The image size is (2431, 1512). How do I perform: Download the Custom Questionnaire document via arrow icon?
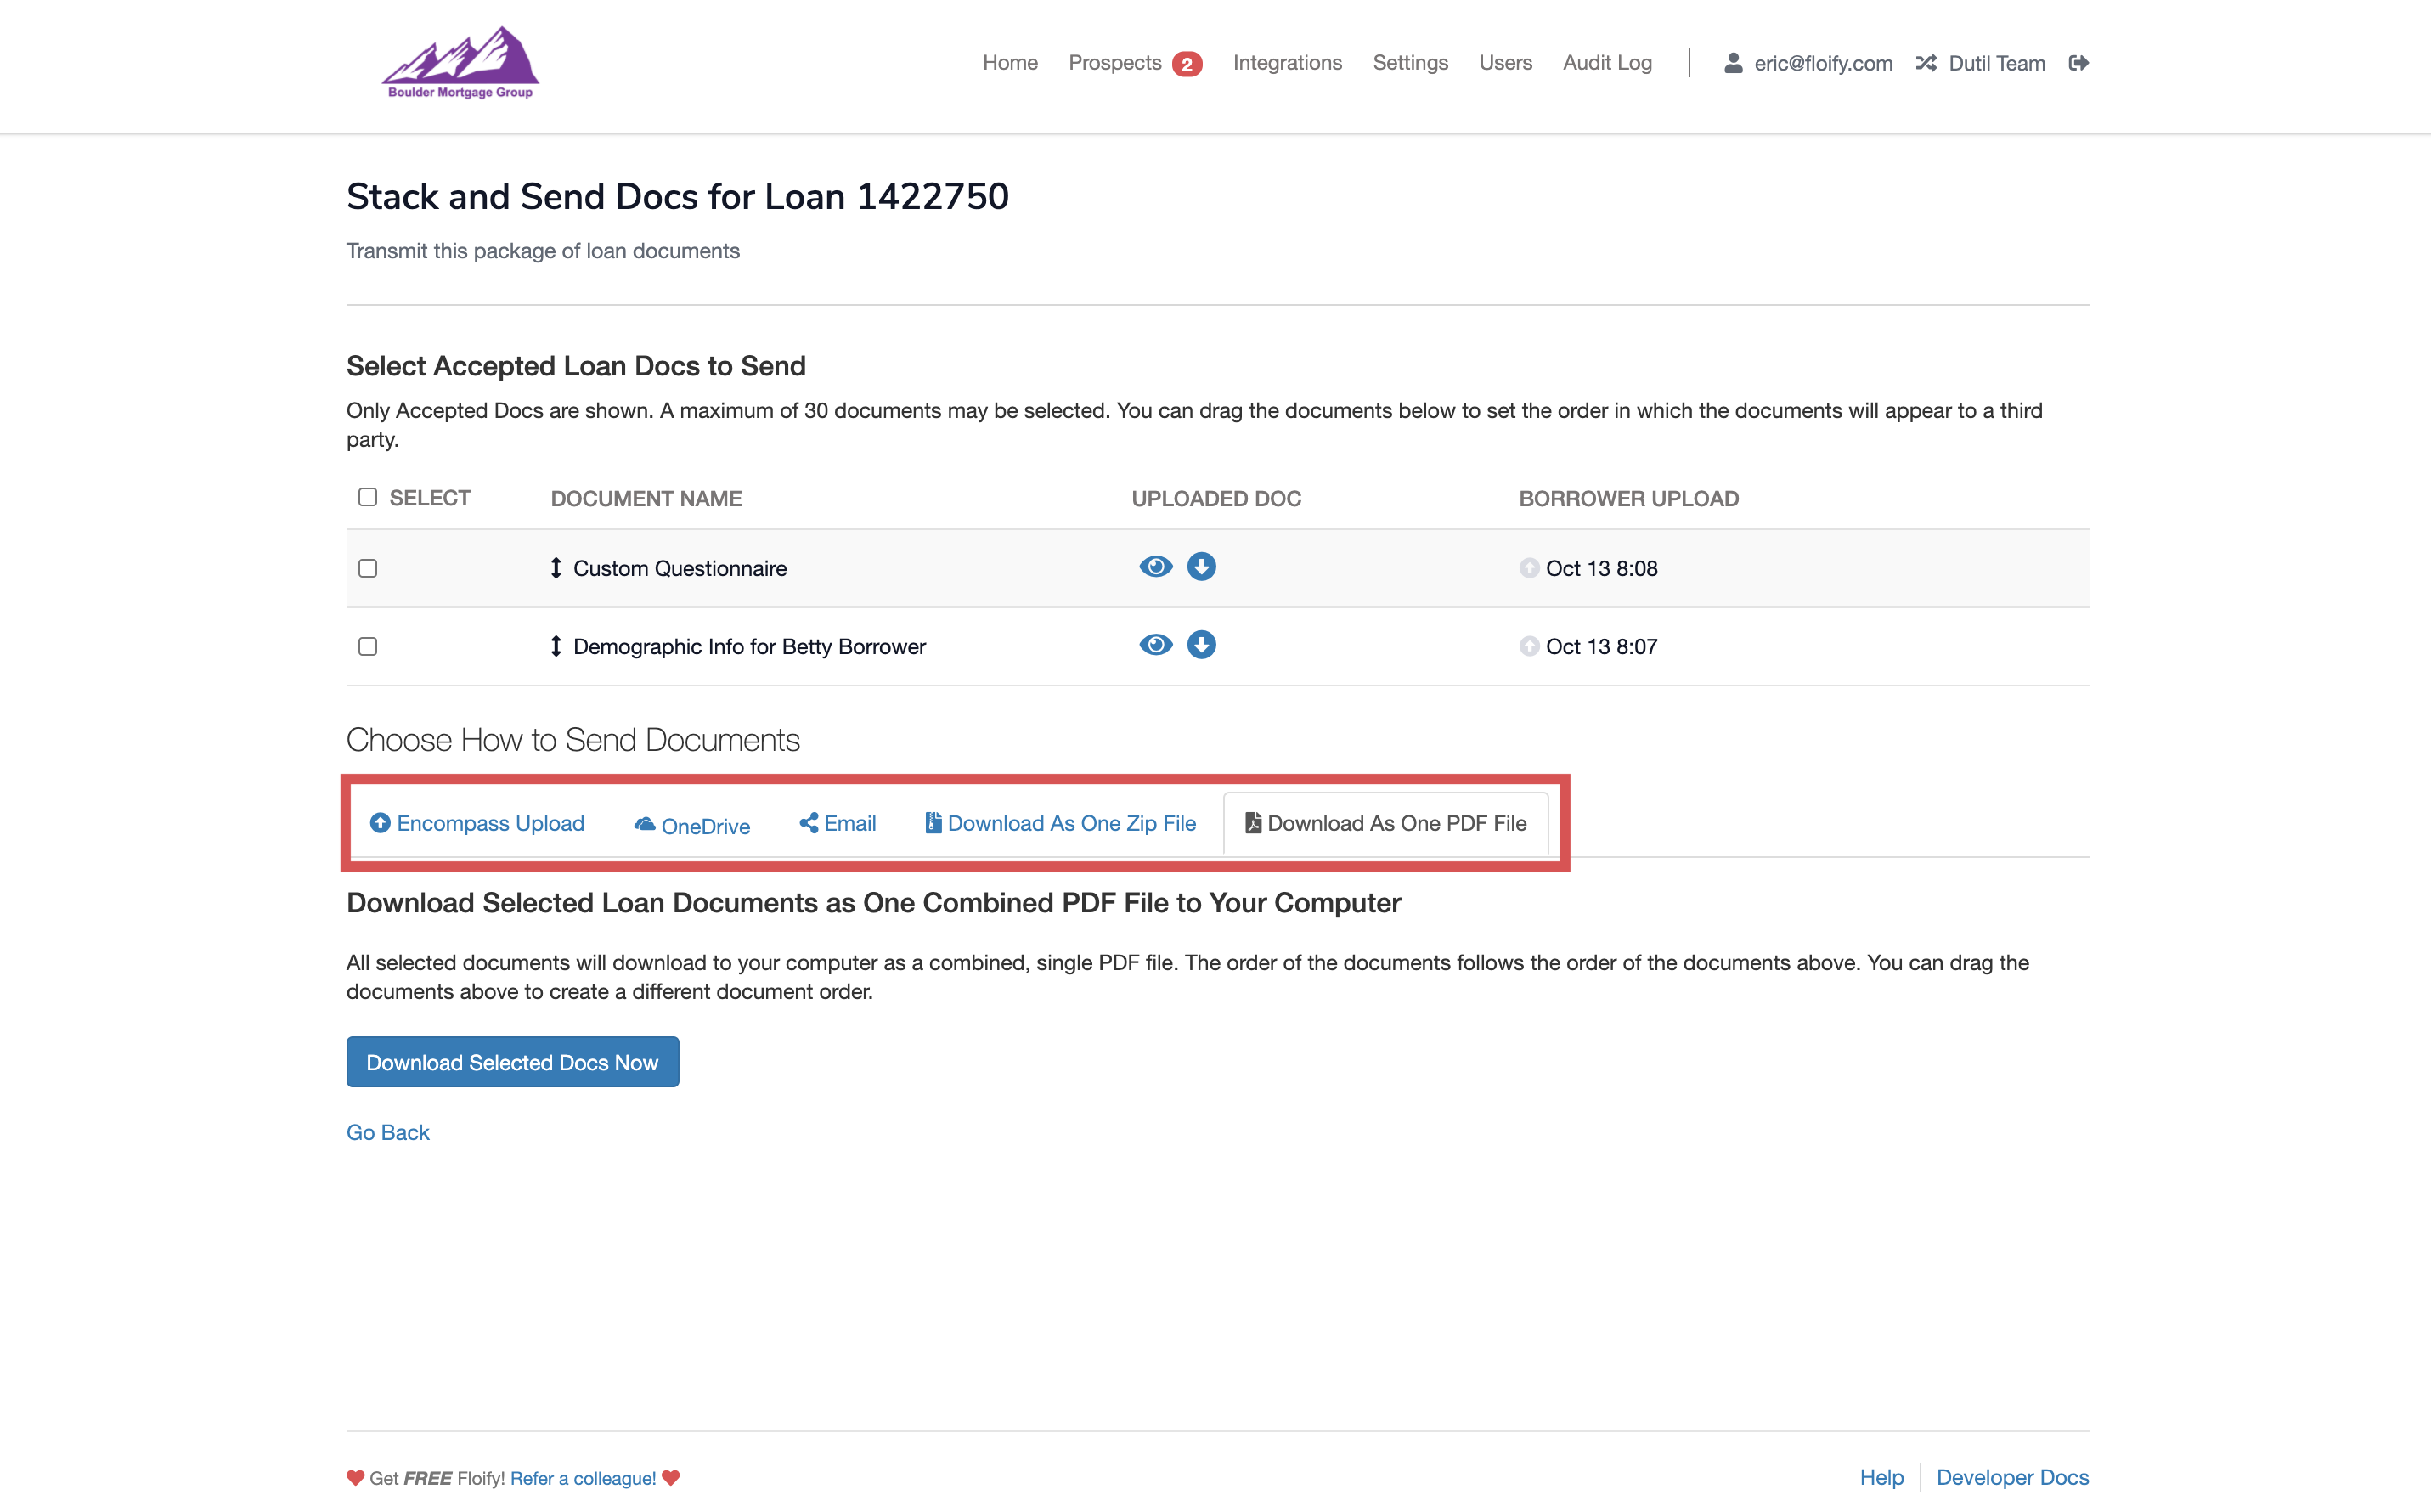point(1201,567)
